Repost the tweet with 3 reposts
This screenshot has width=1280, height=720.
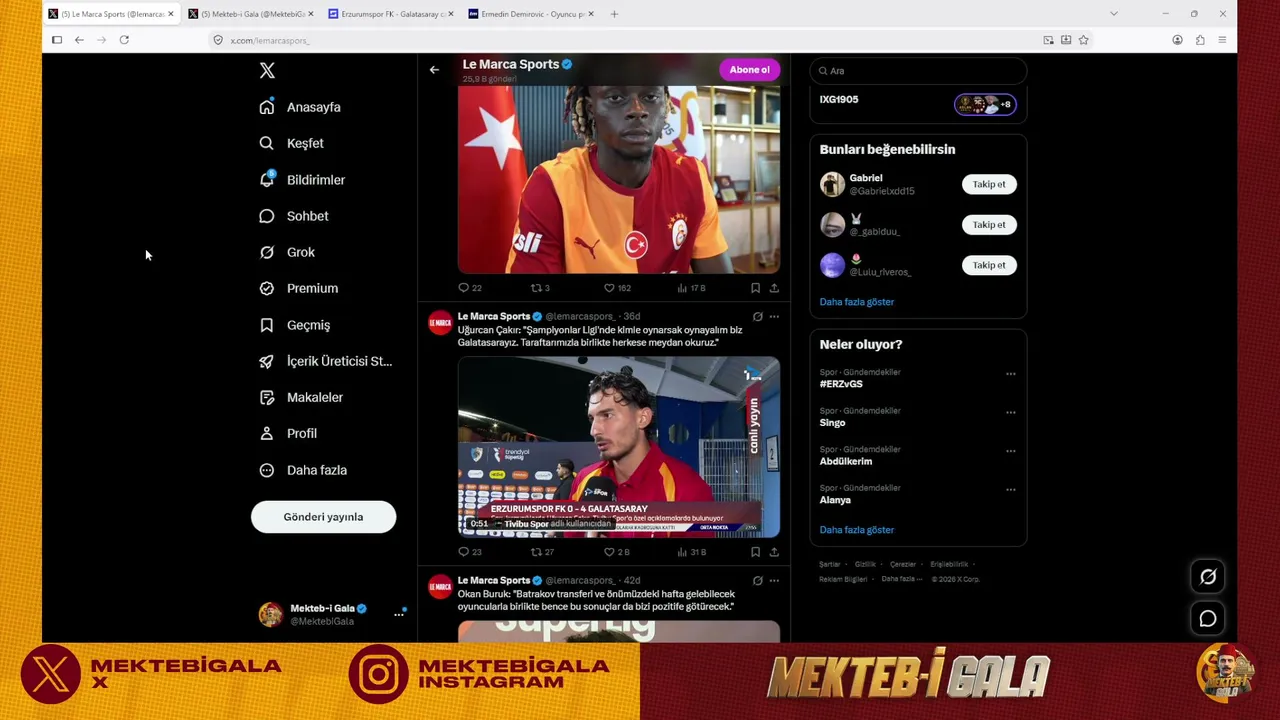[x=540, y=288]
